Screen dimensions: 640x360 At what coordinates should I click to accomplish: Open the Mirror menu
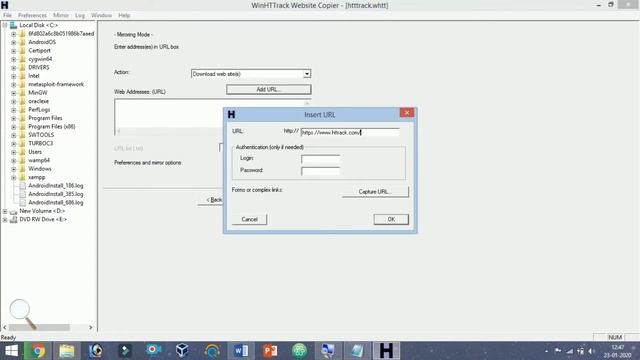click(61, 15)
